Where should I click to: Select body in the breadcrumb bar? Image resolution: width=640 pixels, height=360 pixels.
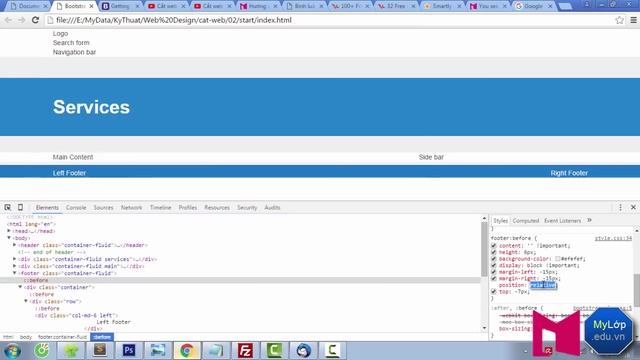(26, 337)
